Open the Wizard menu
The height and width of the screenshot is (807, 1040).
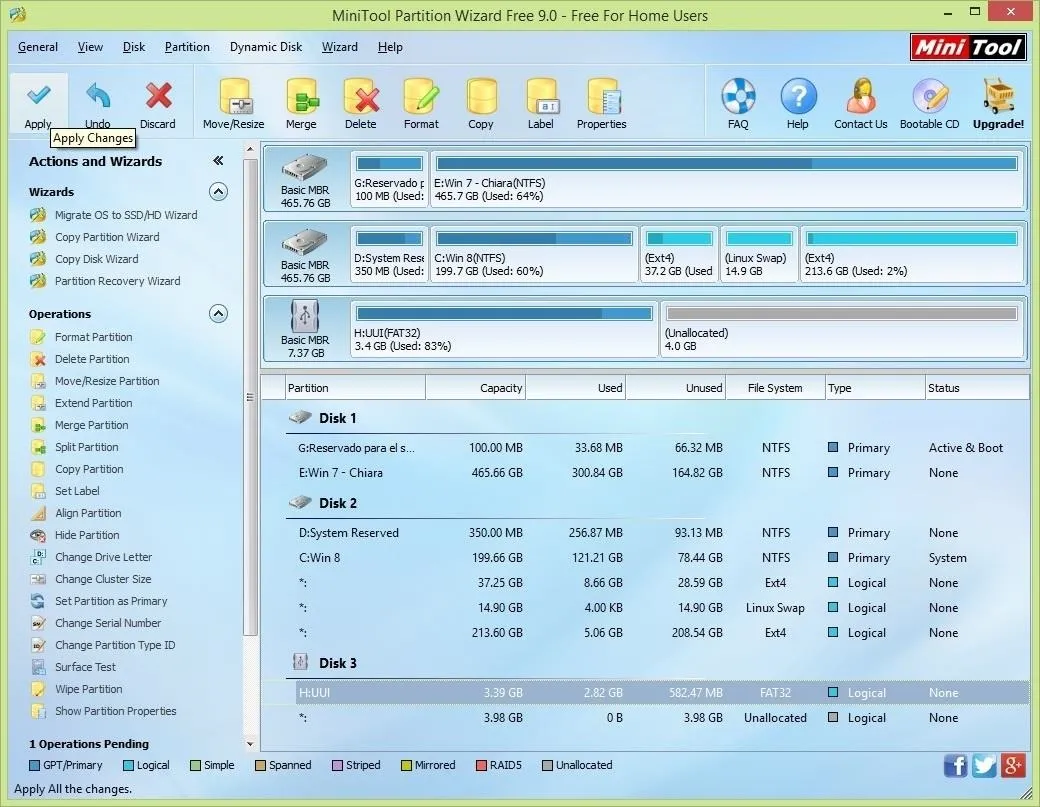340,47
